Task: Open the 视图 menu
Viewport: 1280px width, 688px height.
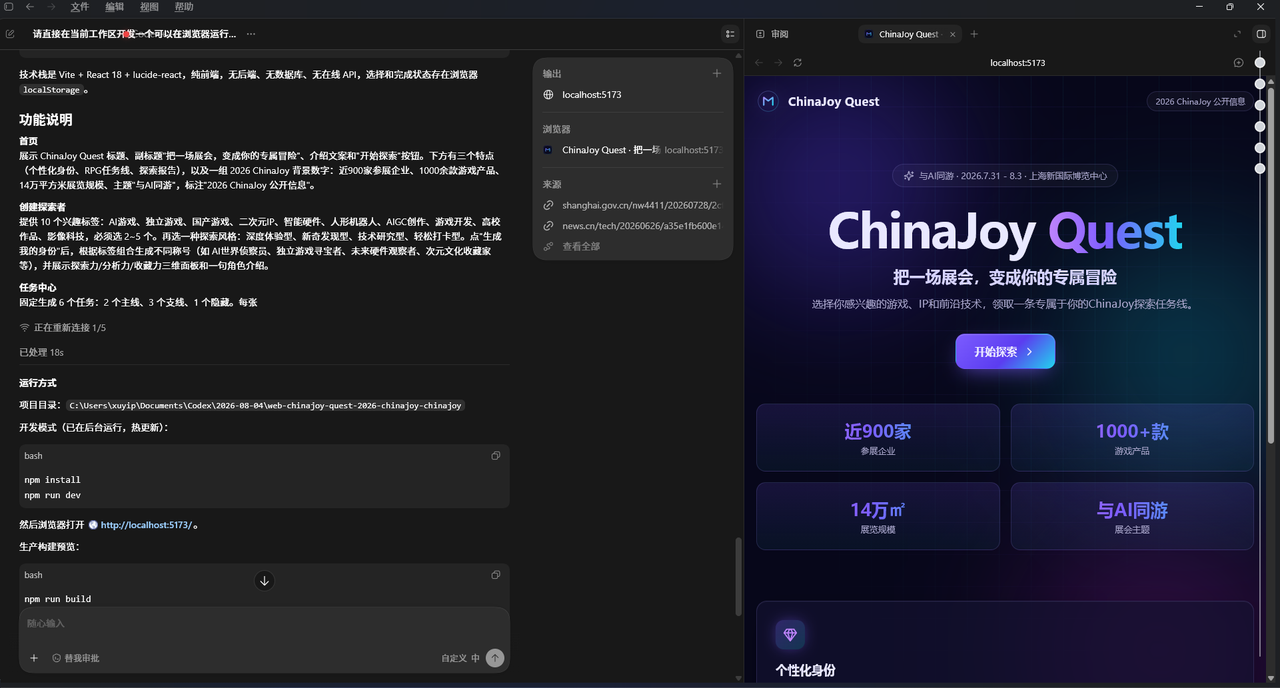Action: click(149, 7)
